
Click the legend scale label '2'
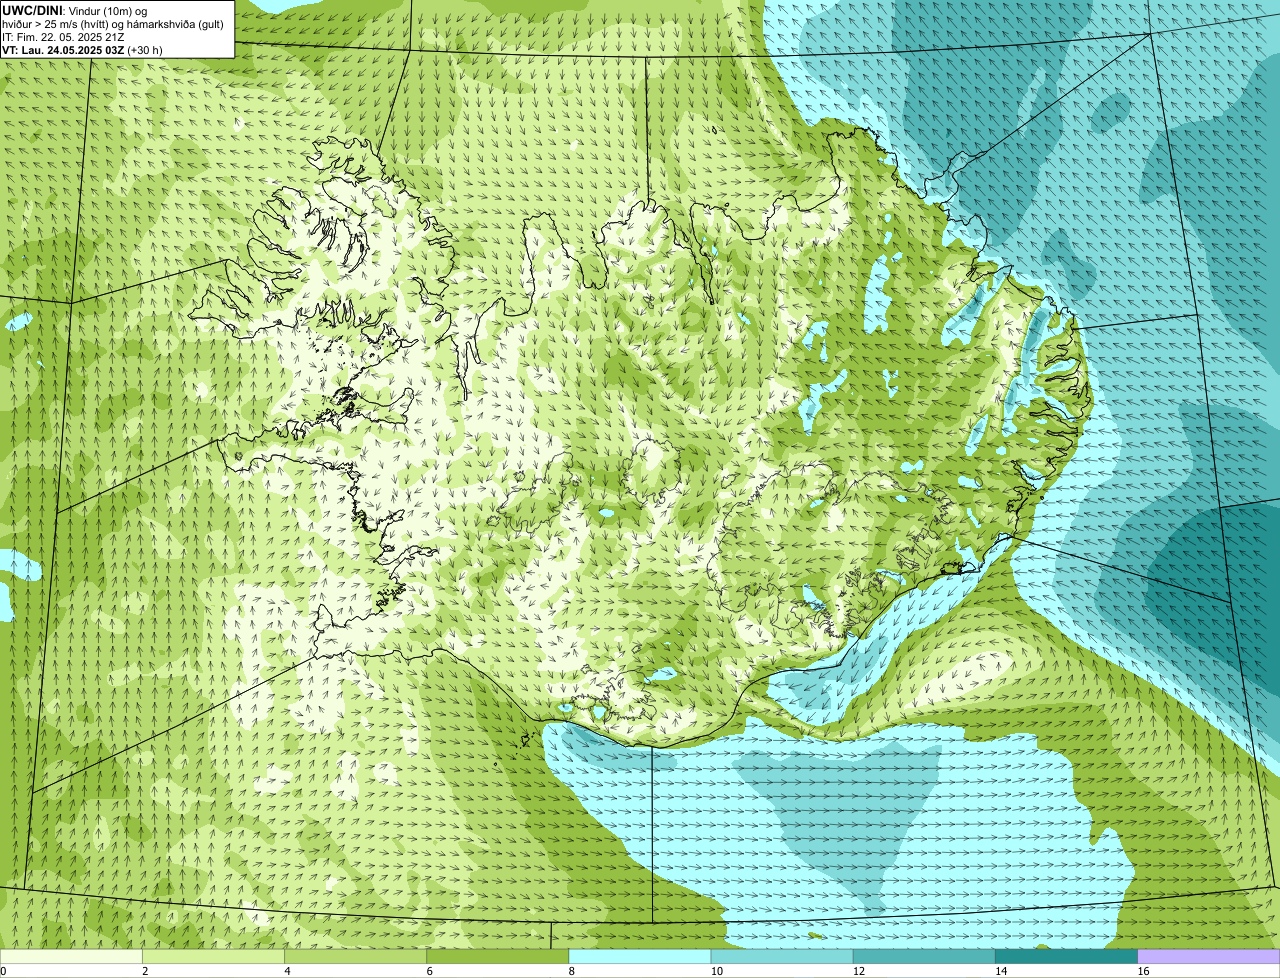(x=145, y=971)
